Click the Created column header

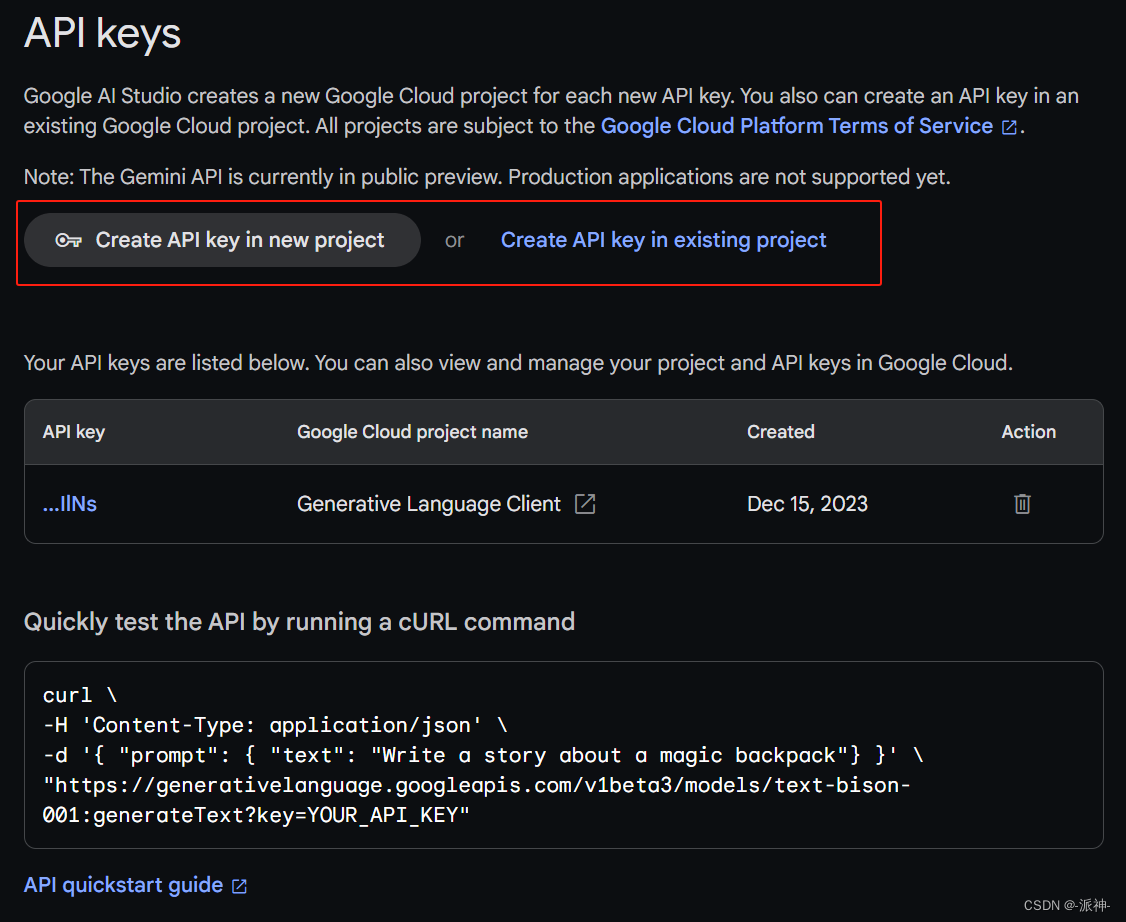781,432
